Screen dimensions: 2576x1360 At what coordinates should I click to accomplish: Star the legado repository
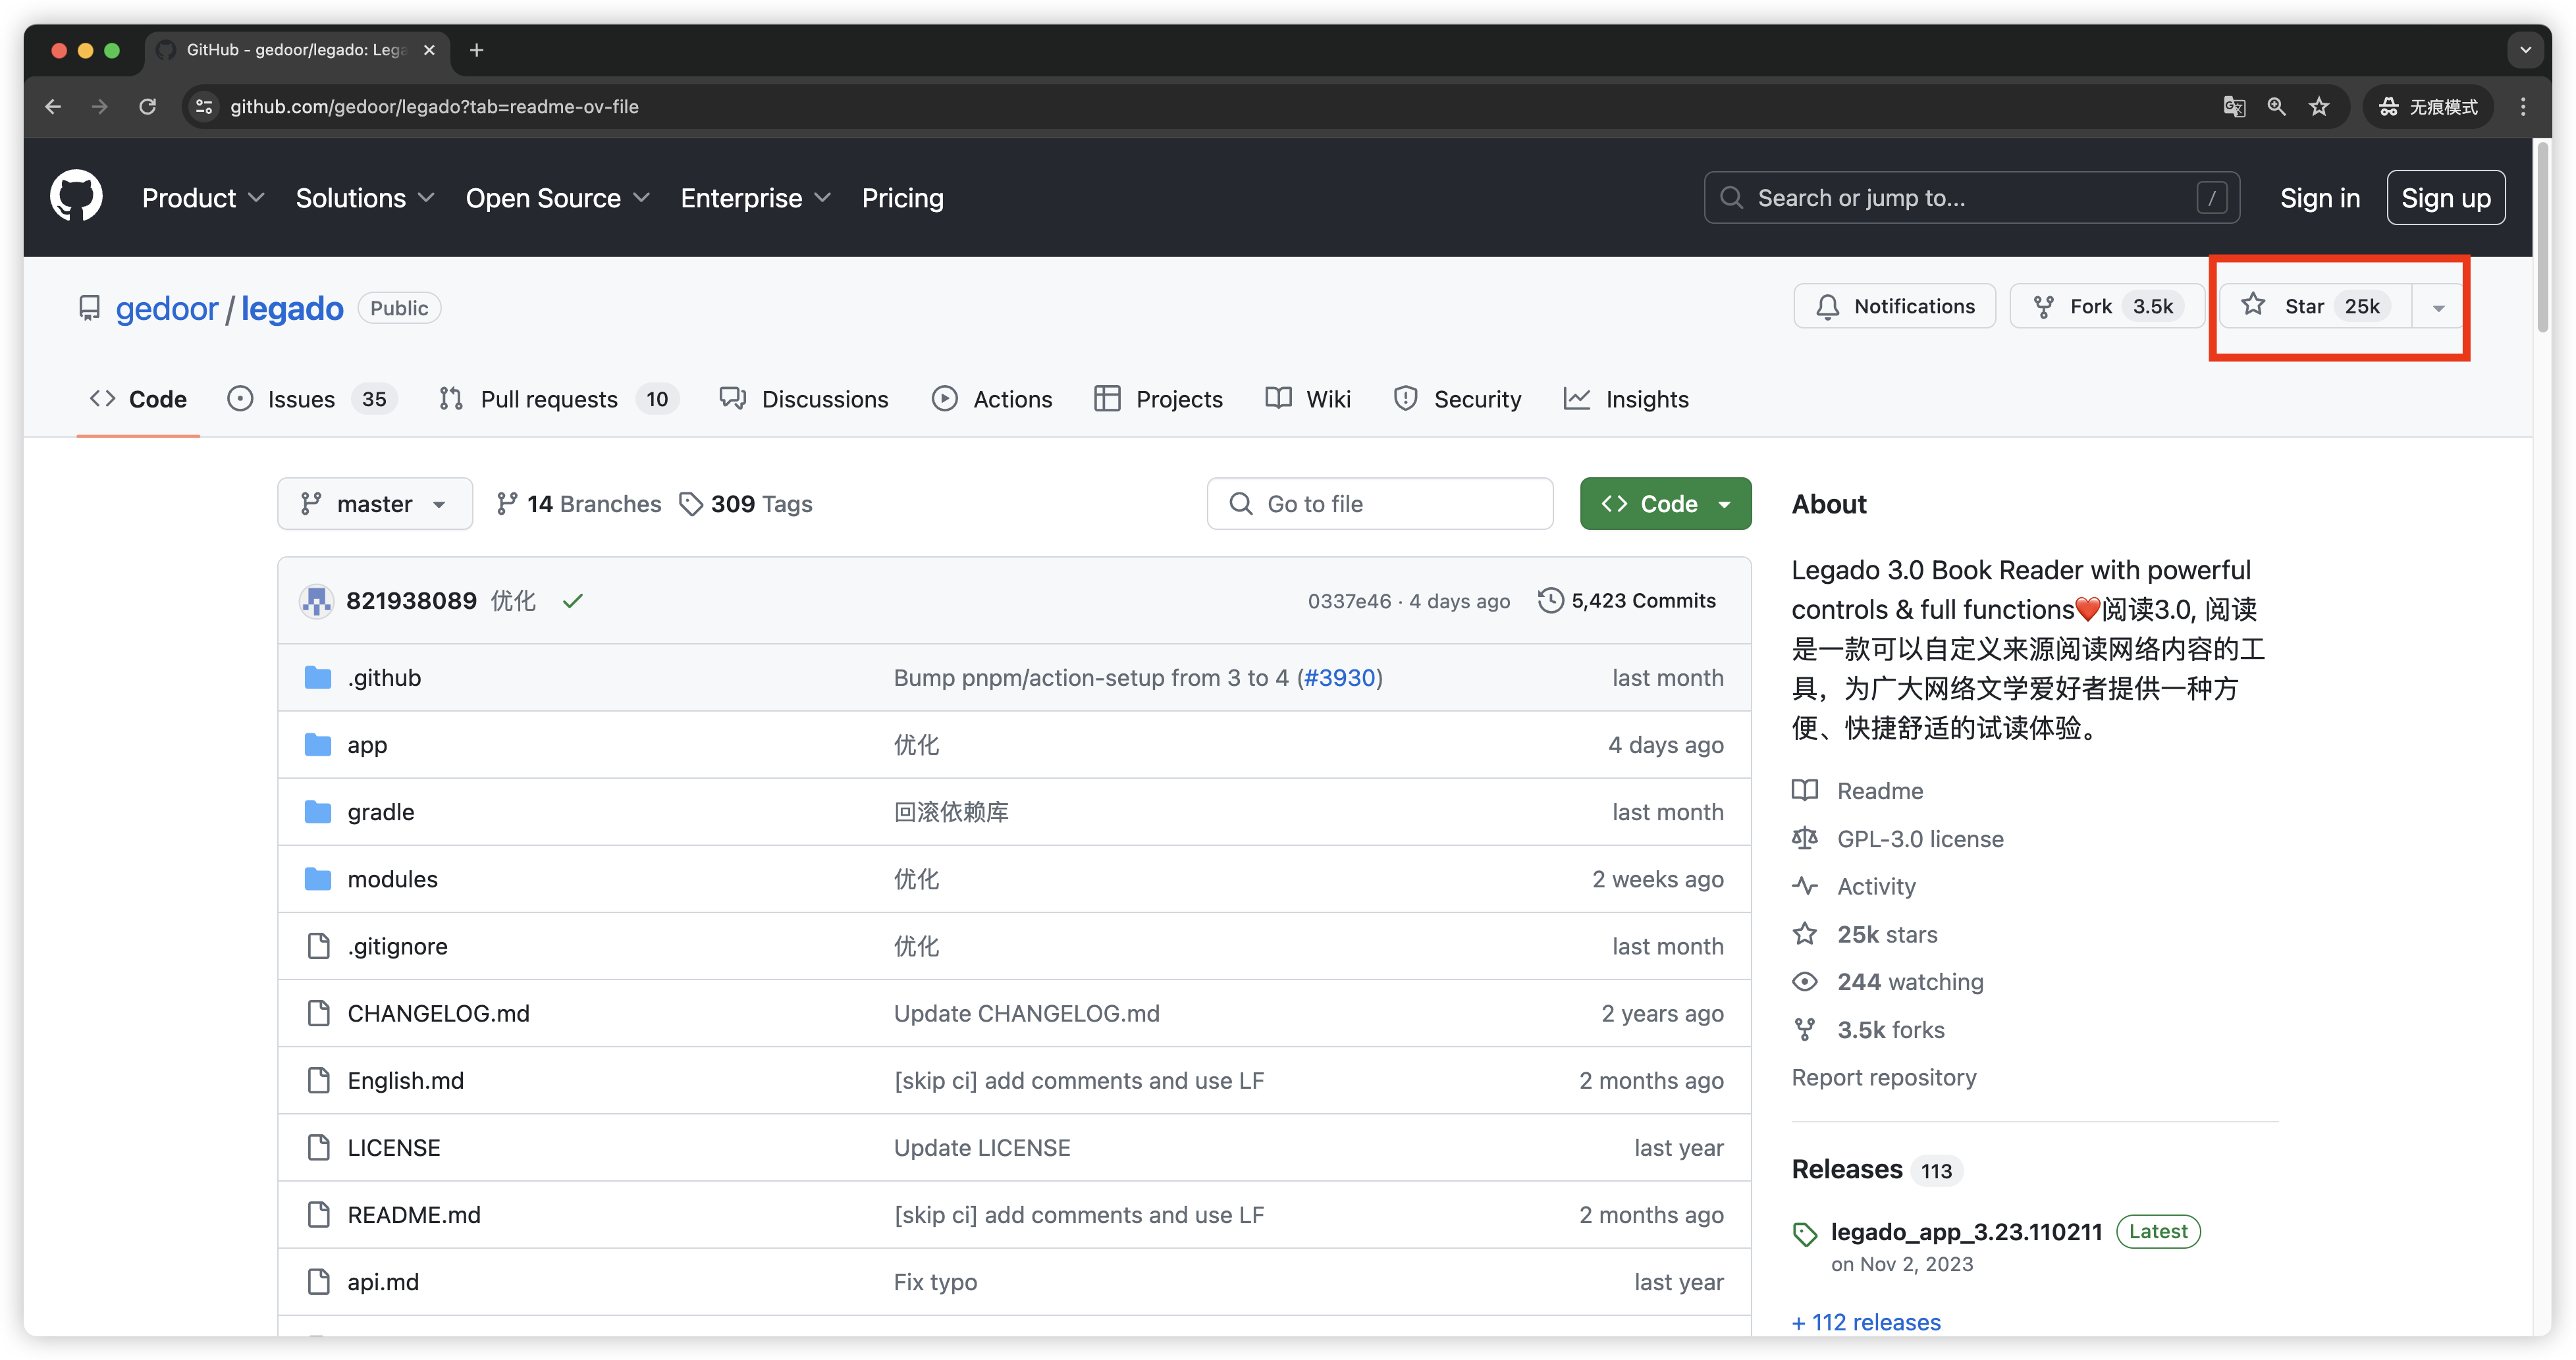[2315, 306]
